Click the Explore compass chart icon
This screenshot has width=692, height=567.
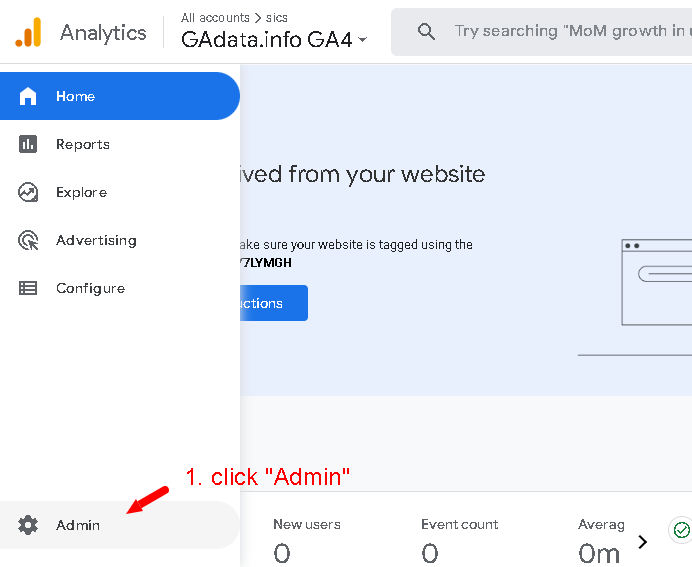coord(28,192)
